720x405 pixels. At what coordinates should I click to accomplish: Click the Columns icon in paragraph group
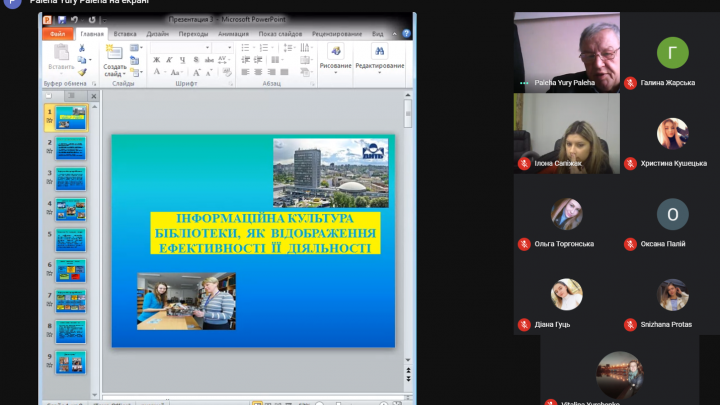click(275, 60)
